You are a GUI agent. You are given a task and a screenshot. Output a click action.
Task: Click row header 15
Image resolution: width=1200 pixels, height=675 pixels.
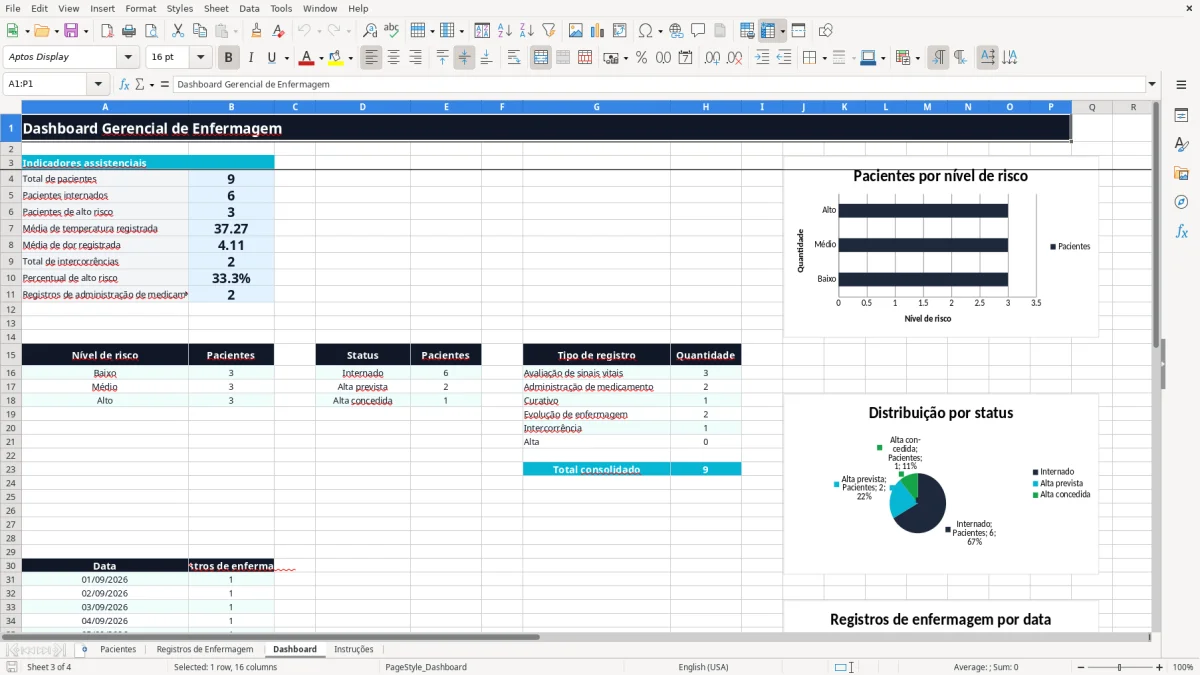pos(11,355)
